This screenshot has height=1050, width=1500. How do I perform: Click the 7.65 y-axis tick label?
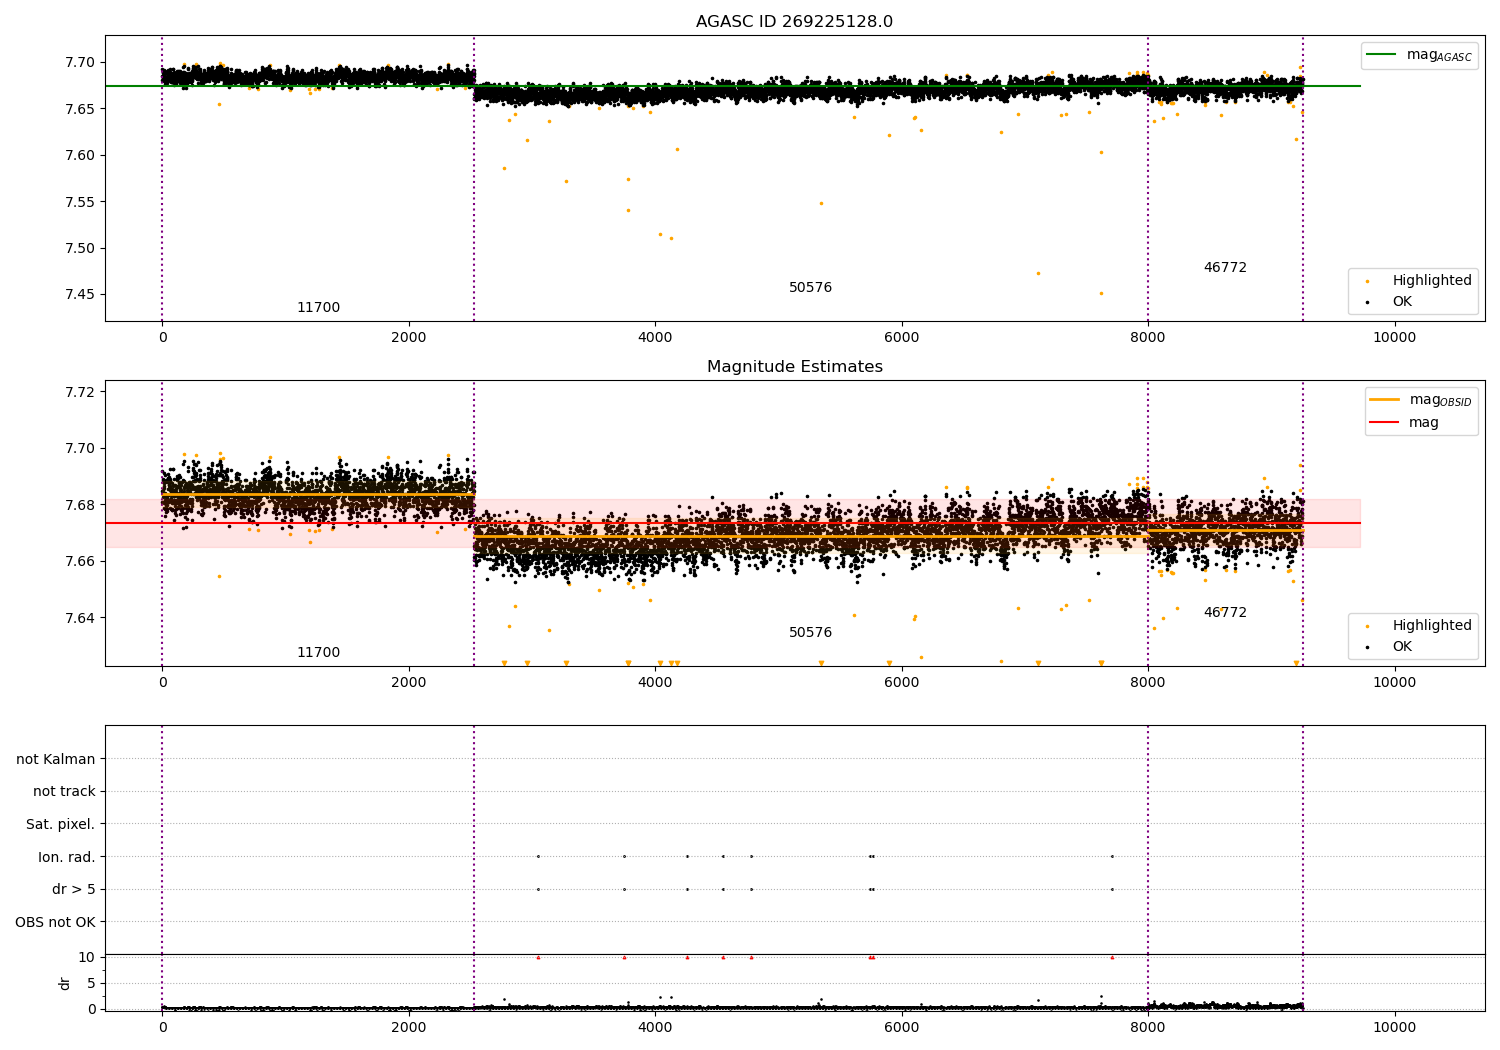pyautogui.click(x=80, y=109)
